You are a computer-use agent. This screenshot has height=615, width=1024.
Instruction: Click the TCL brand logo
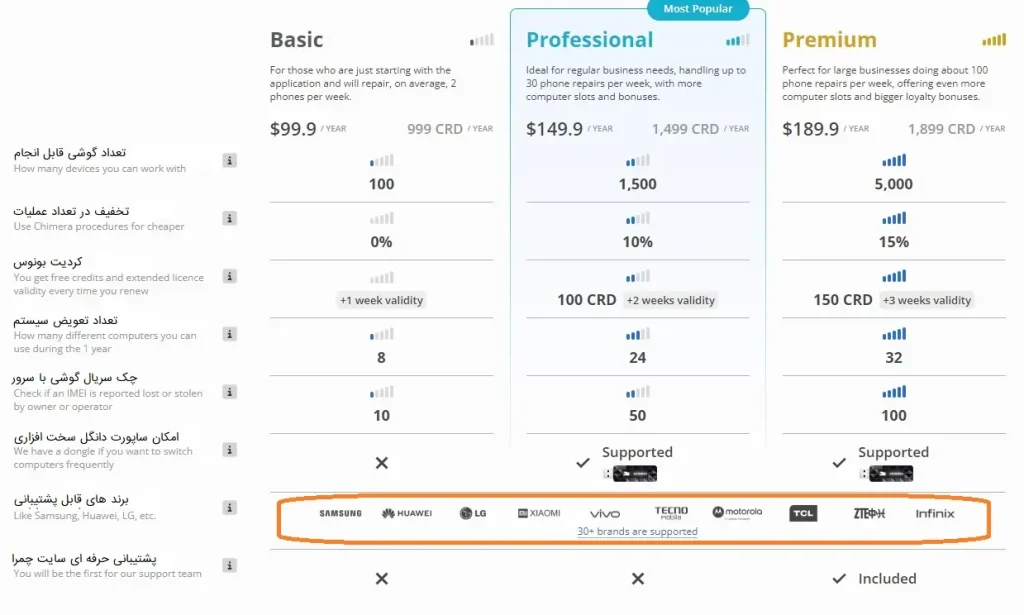click(x=803, y=513)
